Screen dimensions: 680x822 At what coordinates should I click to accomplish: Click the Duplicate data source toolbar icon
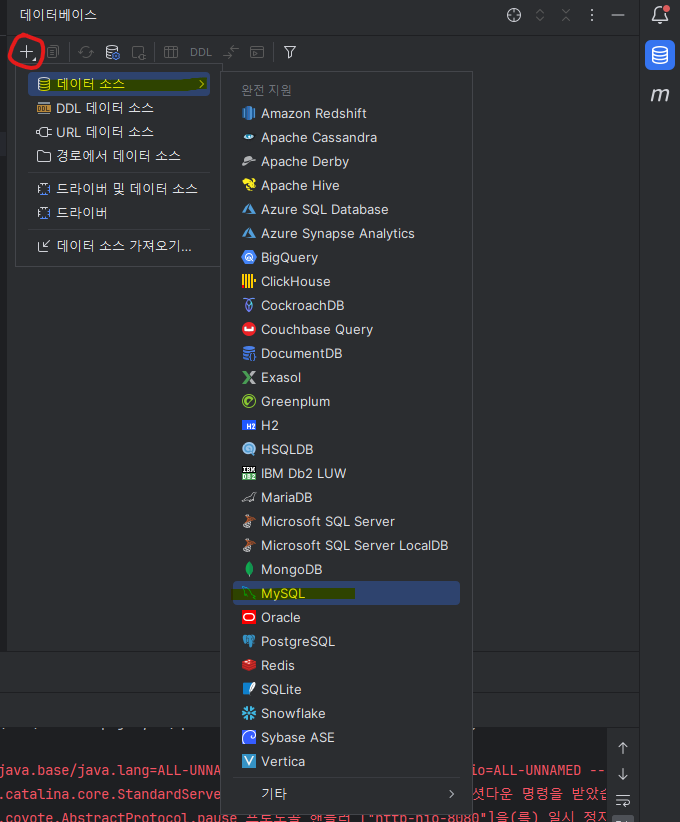click(x=53, y=52)
